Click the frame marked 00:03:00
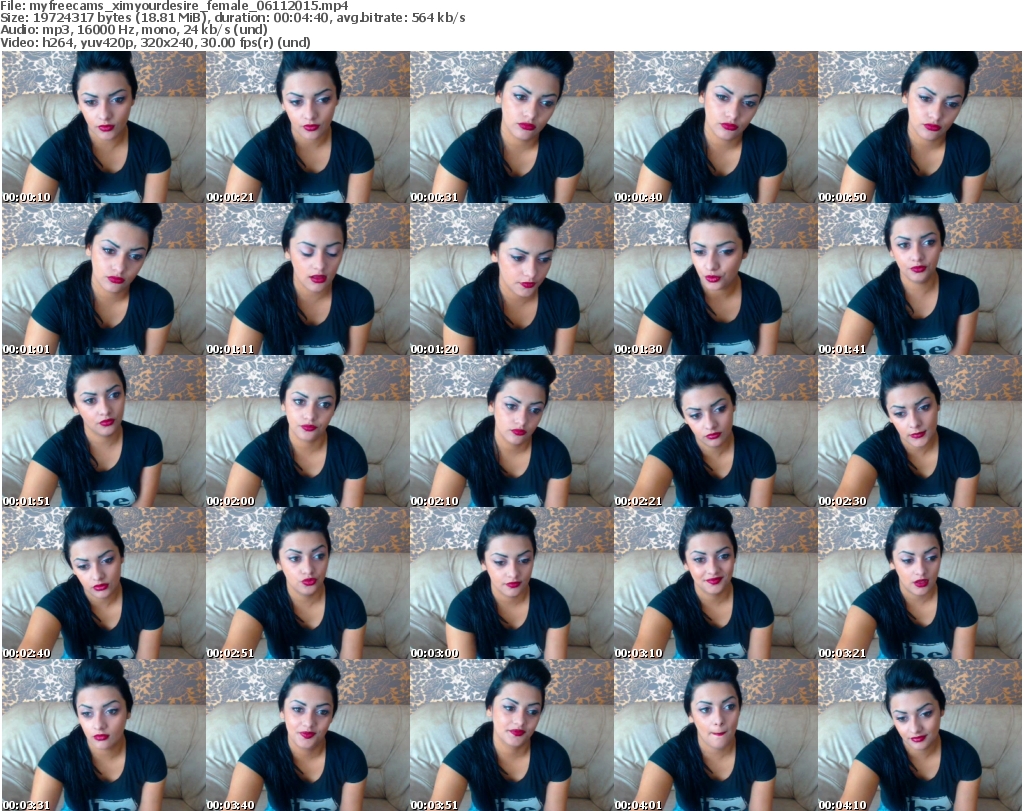The width and height of the screenshot is (1024, 811). pyautogui.click(x=511, y=583)
